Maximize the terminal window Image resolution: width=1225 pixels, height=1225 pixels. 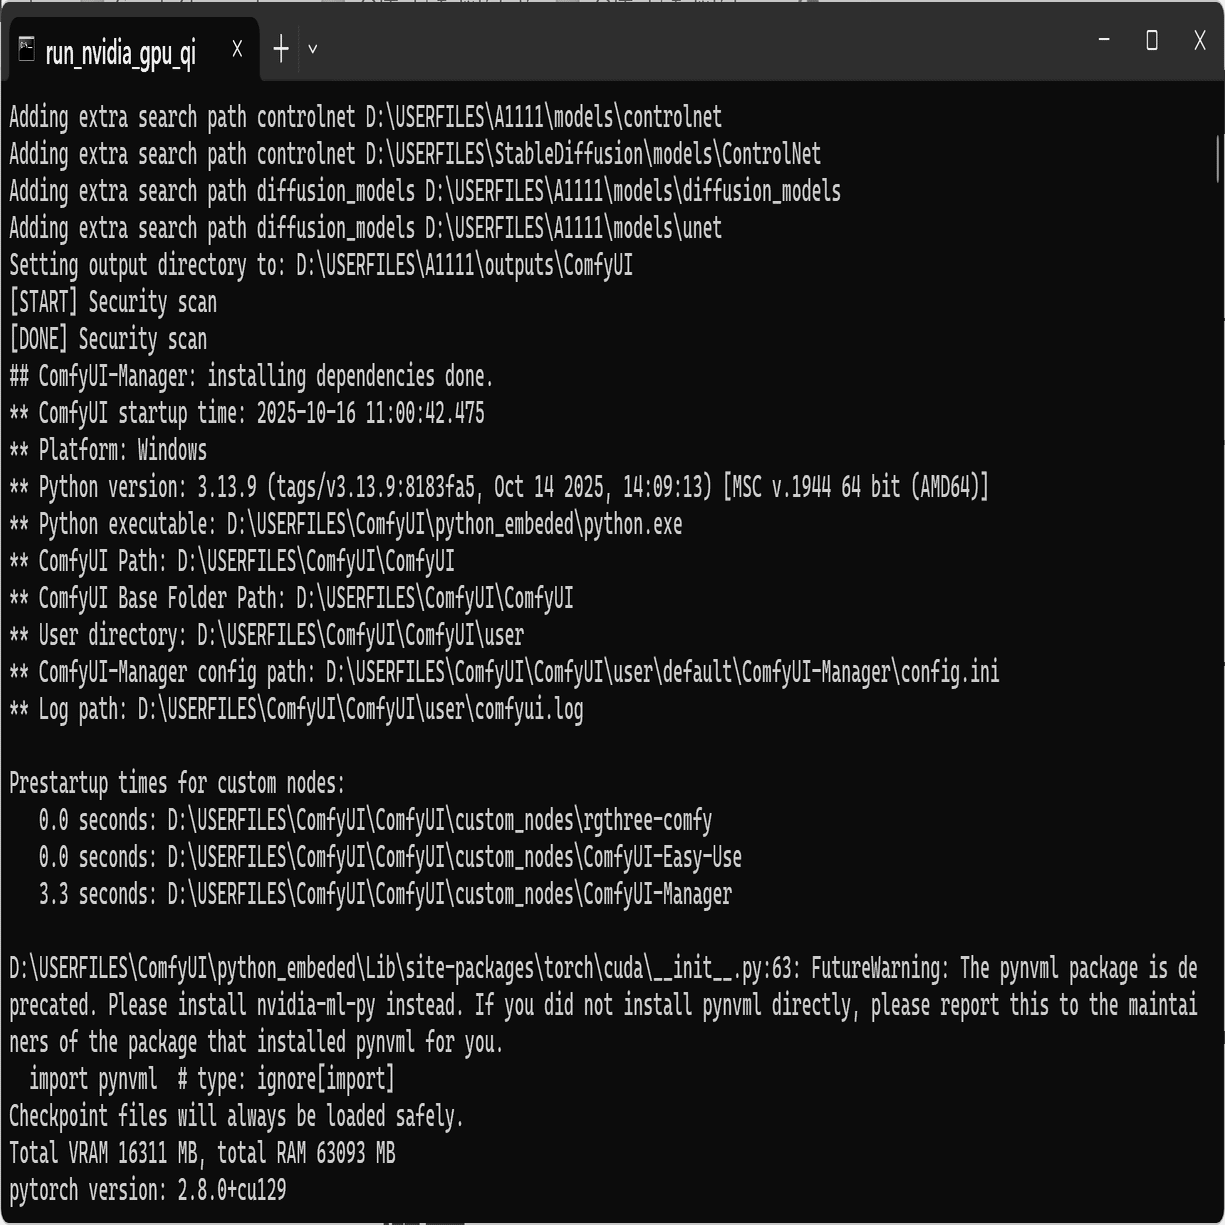point(1152,40)
